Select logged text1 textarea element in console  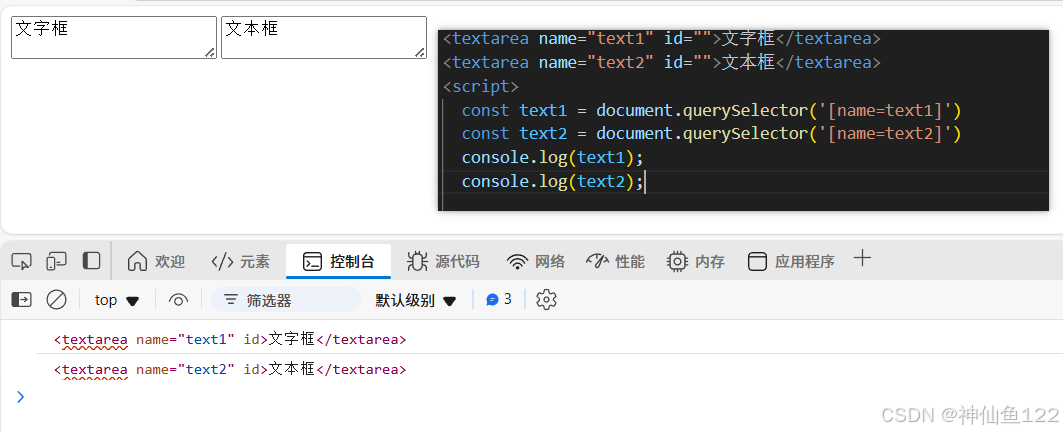pyautogui.click(x=230, y=339)
